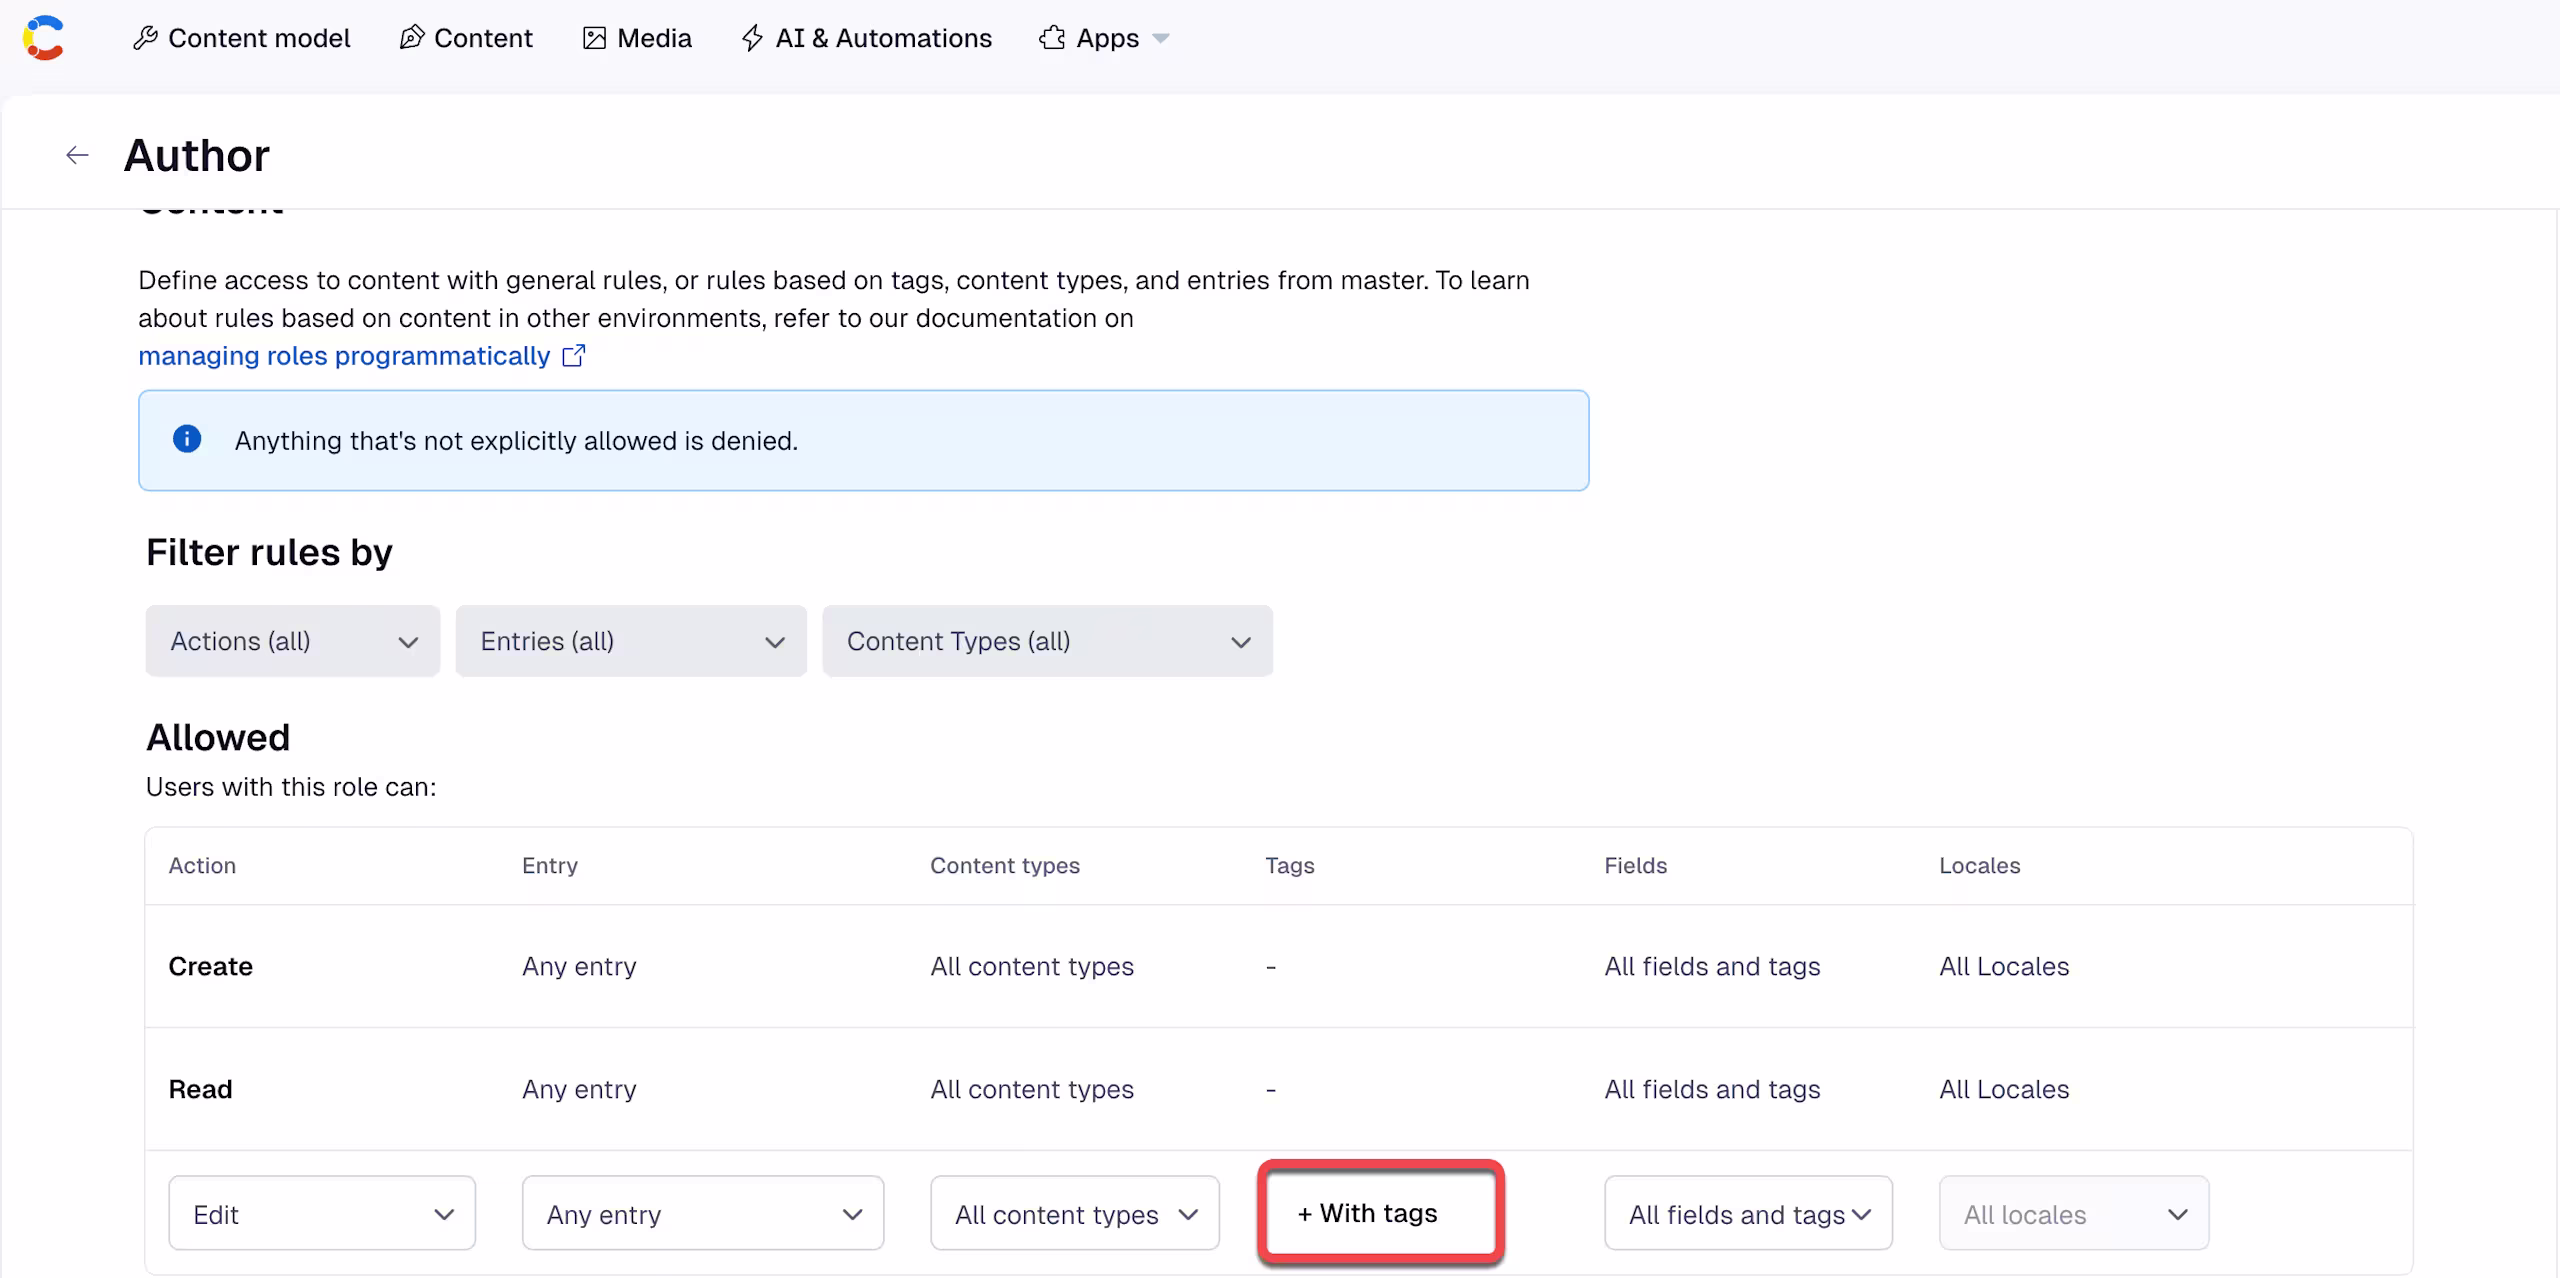Click Any entry in the Create row
This screenshot has width=2560, height=1278.
pos(579,966)
